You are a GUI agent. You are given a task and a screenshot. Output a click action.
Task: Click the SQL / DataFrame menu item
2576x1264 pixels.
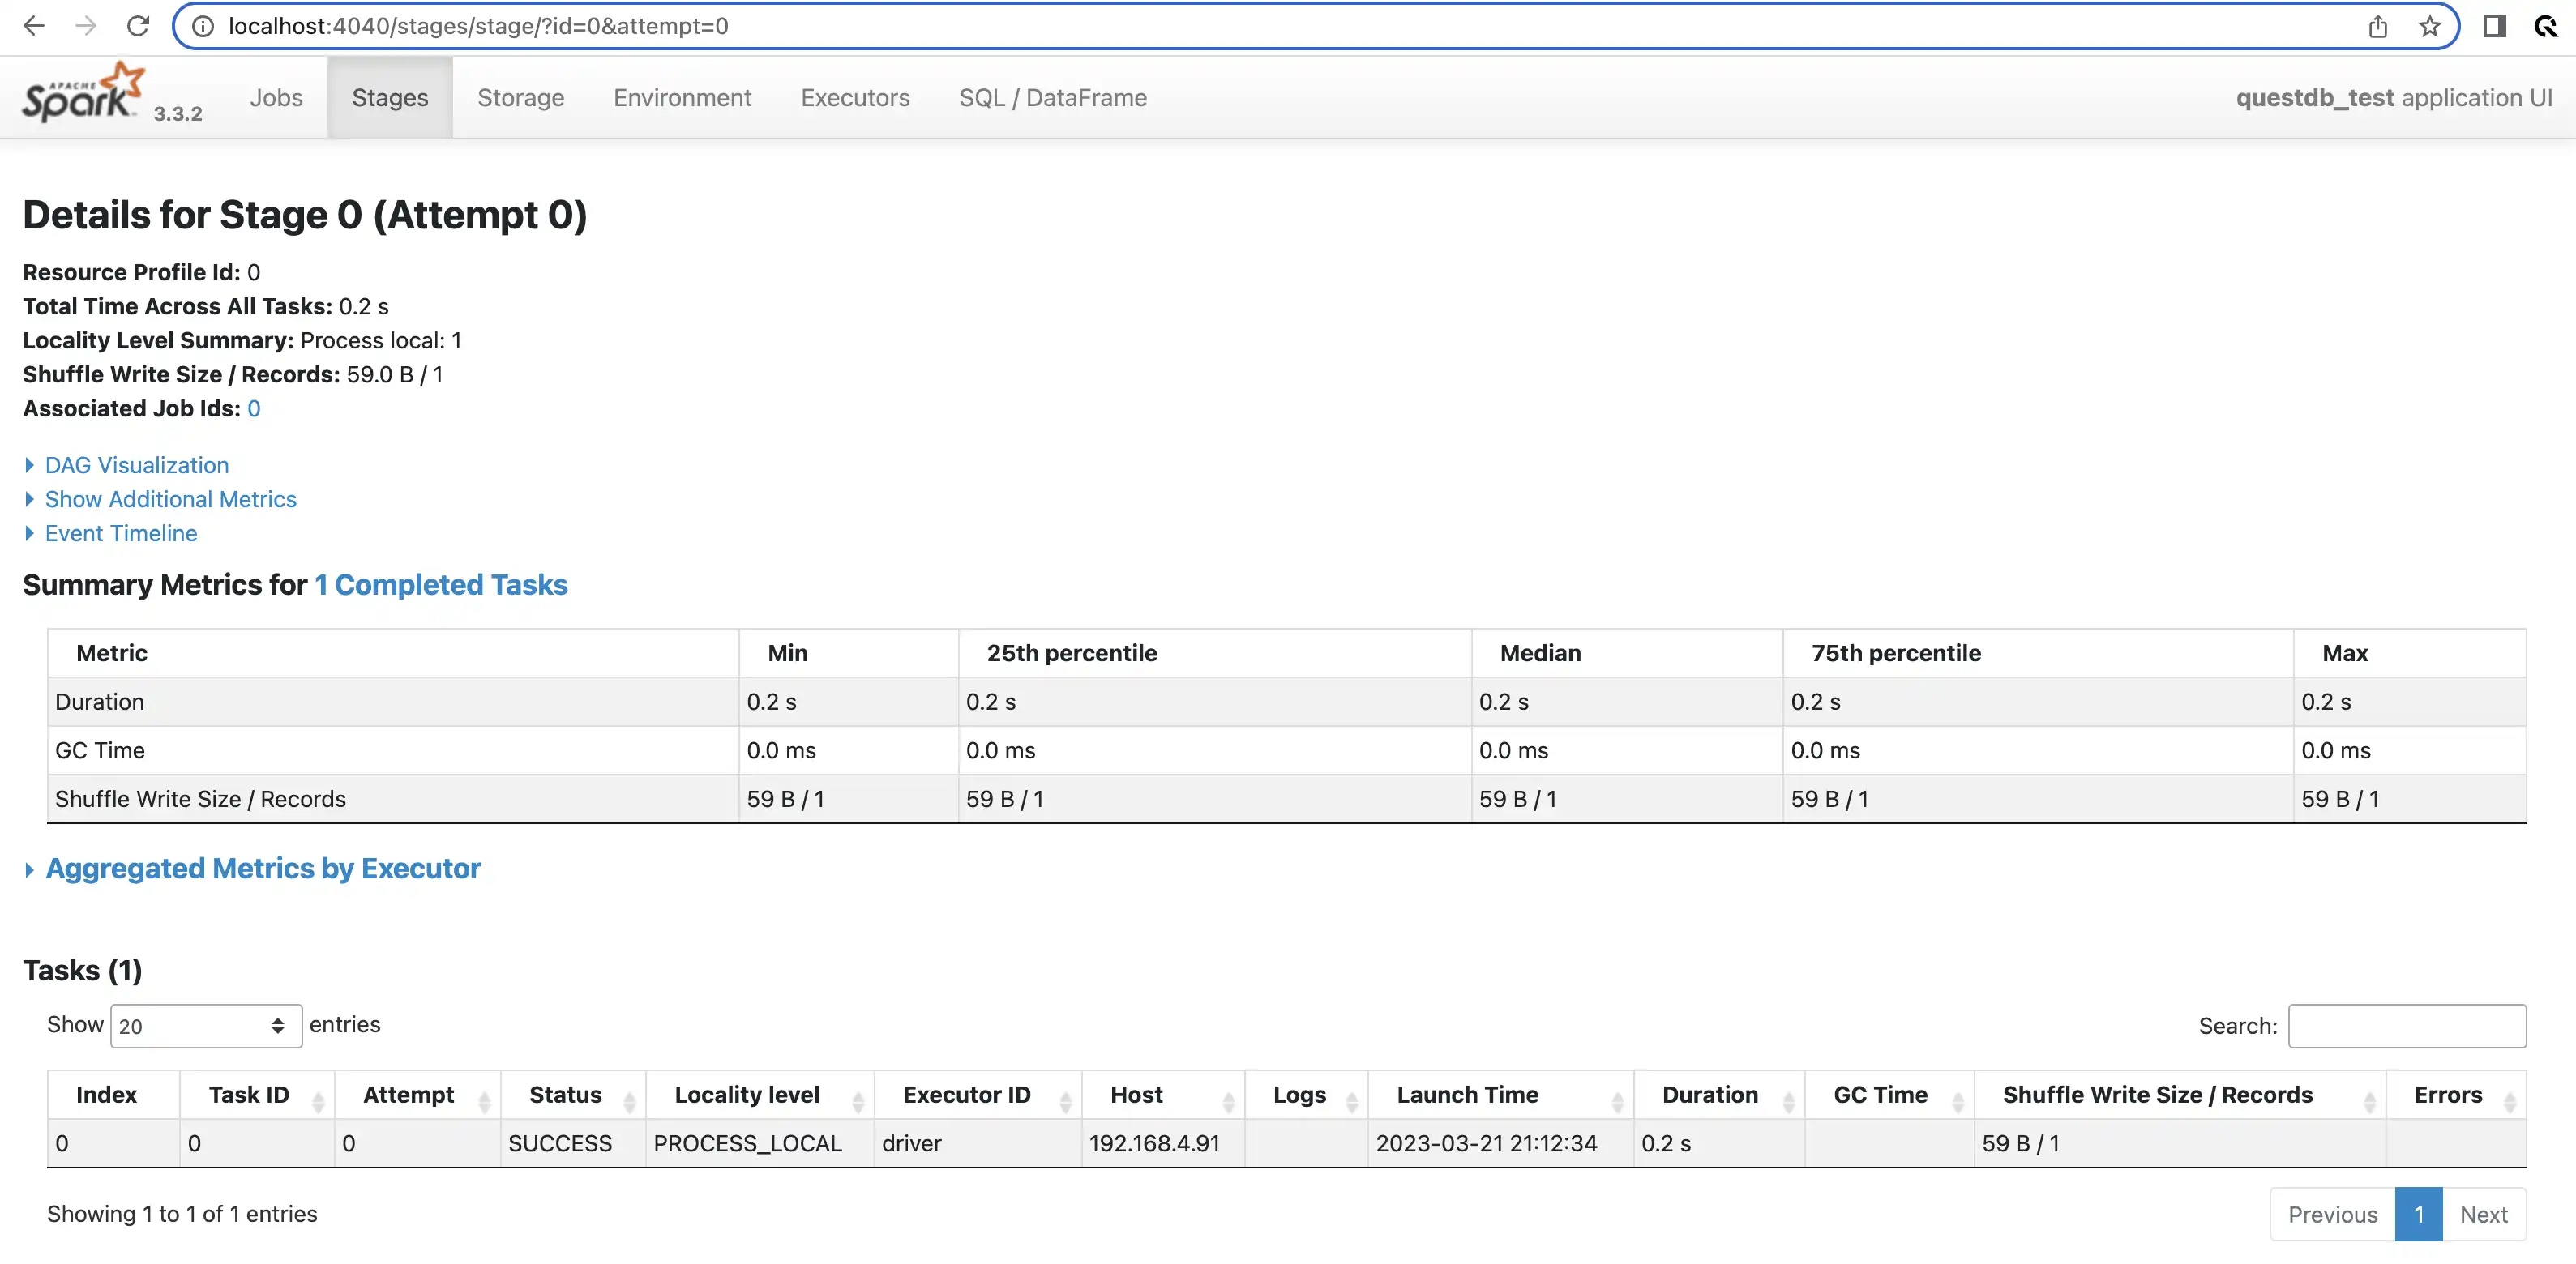pos(1051,97)
